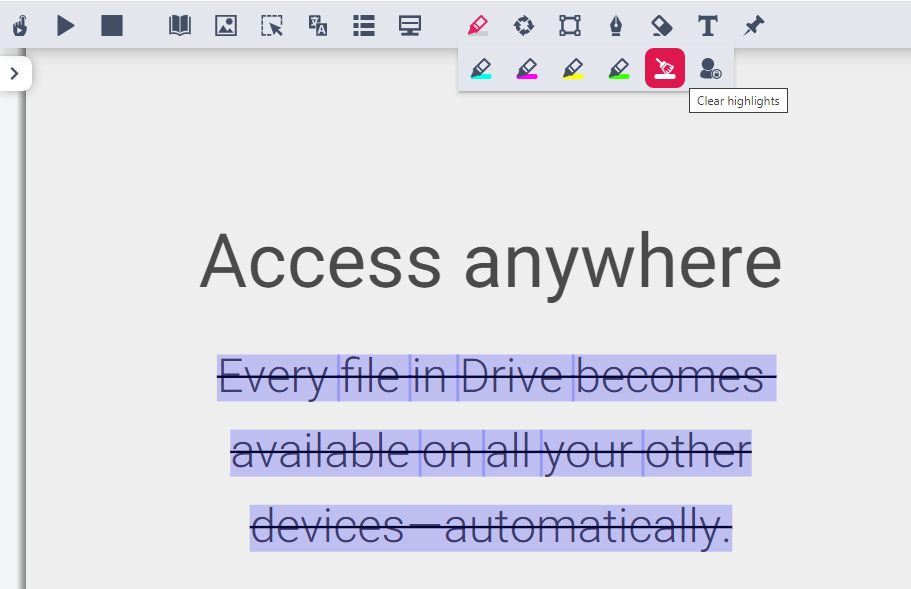Click the circular collect highlights icon

(523, 26)
